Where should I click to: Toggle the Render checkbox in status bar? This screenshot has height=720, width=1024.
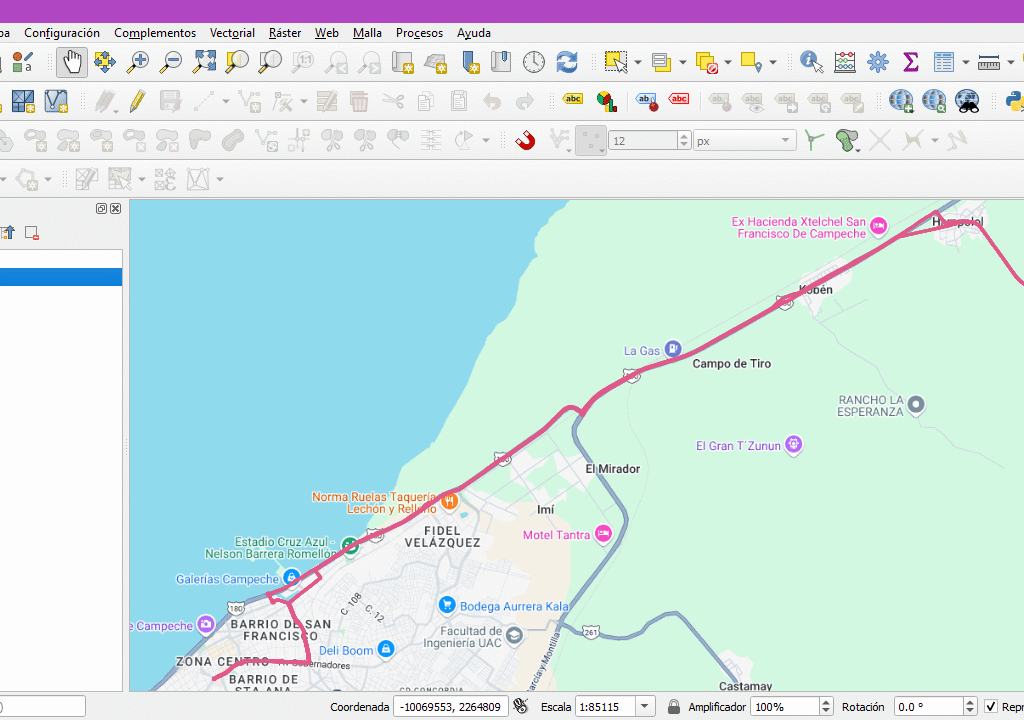[991, 707]
